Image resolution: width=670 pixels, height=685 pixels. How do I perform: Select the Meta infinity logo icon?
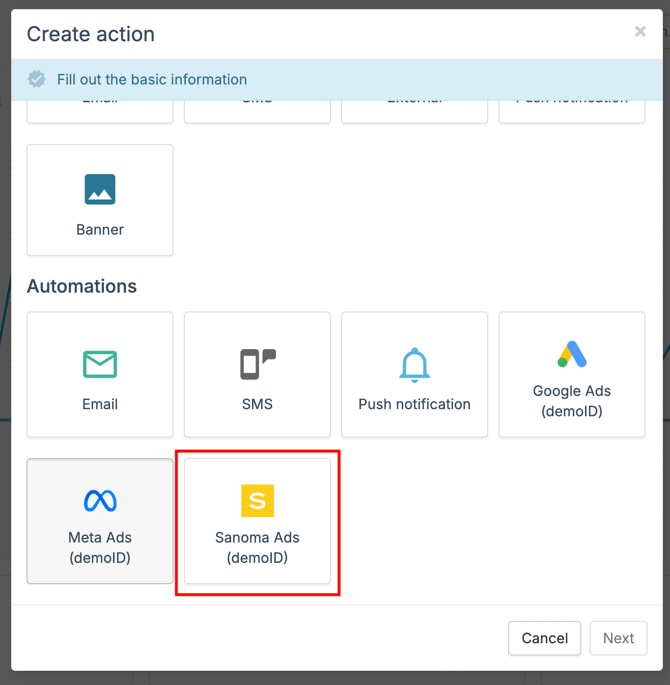tap(100, 500)
